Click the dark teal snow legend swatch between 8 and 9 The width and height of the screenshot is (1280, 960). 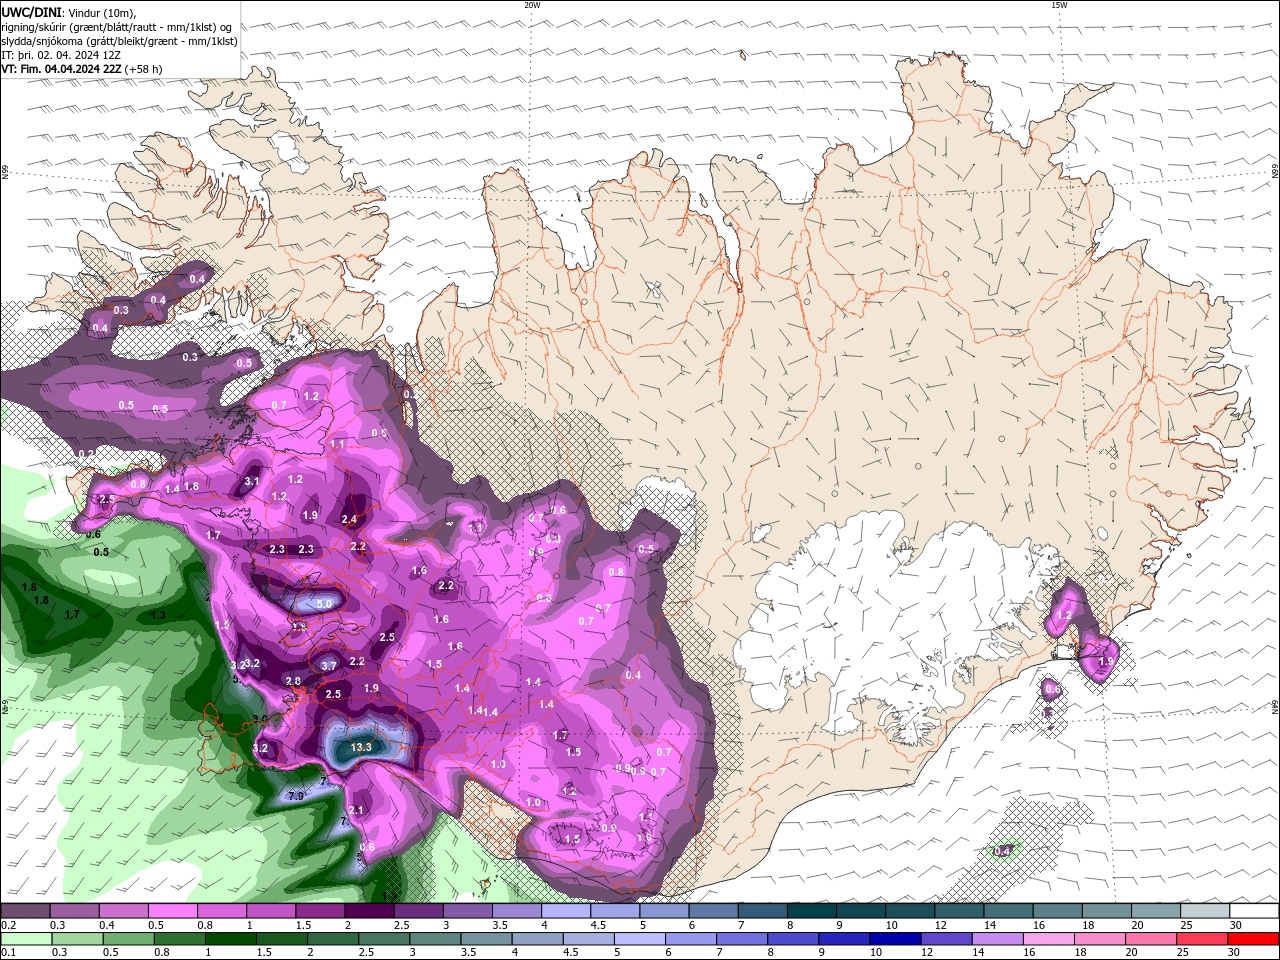point(812,911)
